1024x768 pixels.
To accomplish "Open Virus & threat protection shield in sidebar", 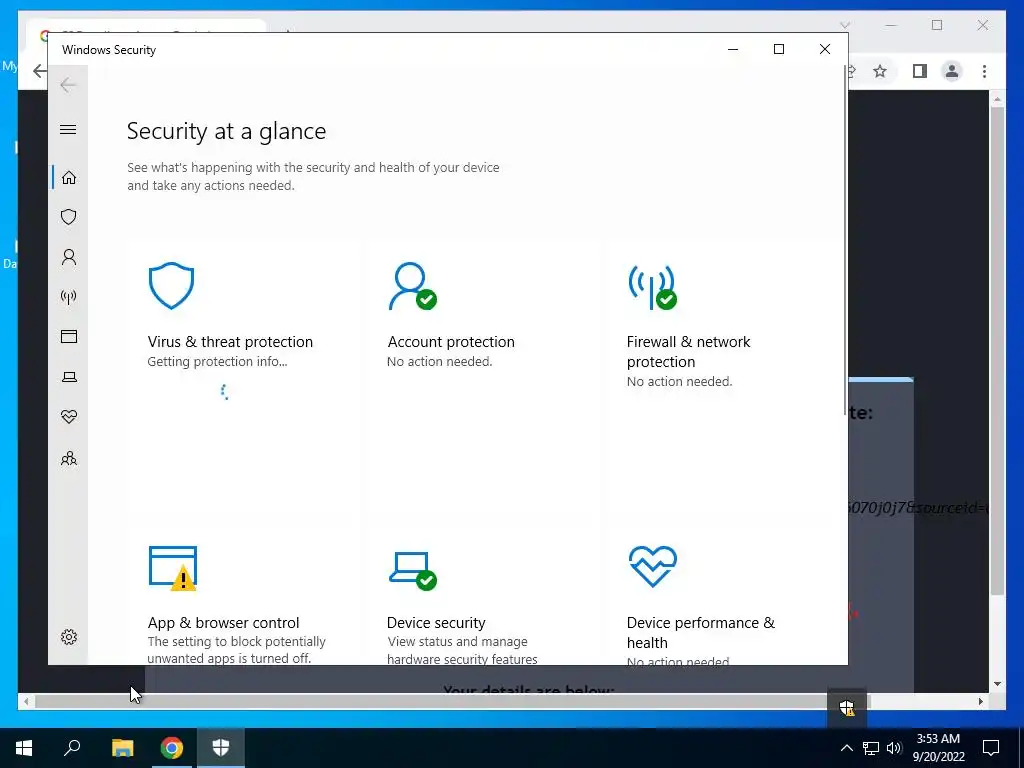I will click(x=69, y=217).
